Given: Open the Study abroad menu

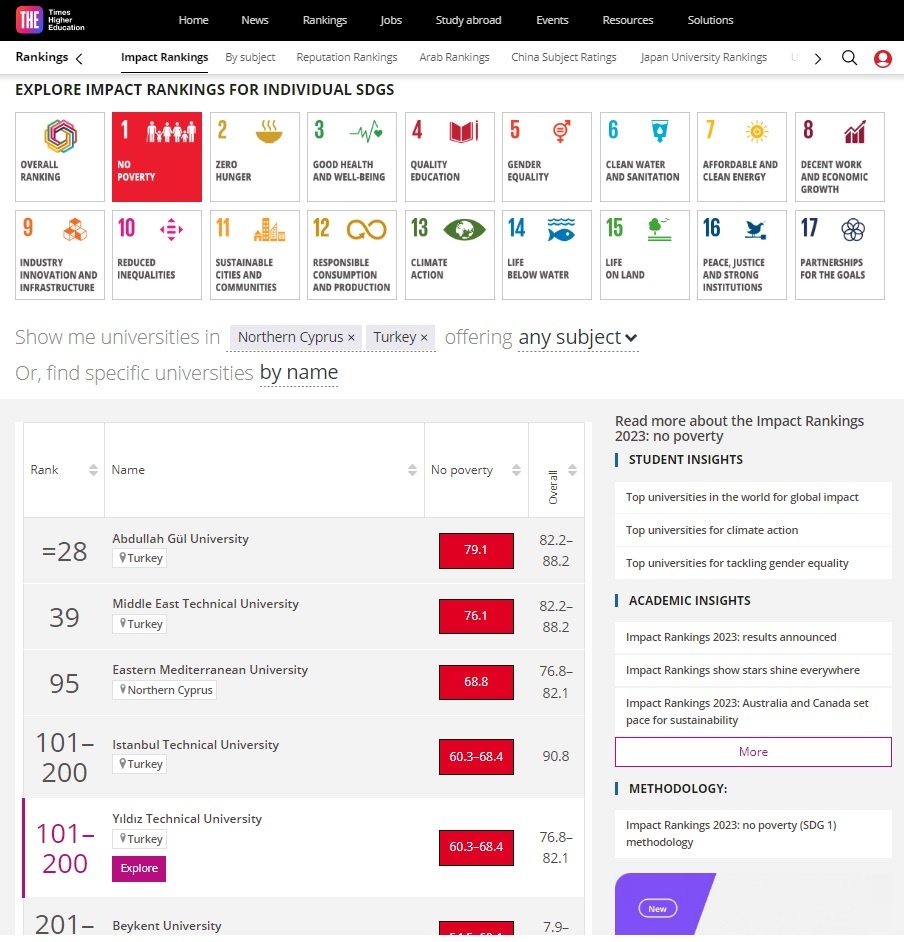Looking at the screenshot, I should [x=468, y=20].
